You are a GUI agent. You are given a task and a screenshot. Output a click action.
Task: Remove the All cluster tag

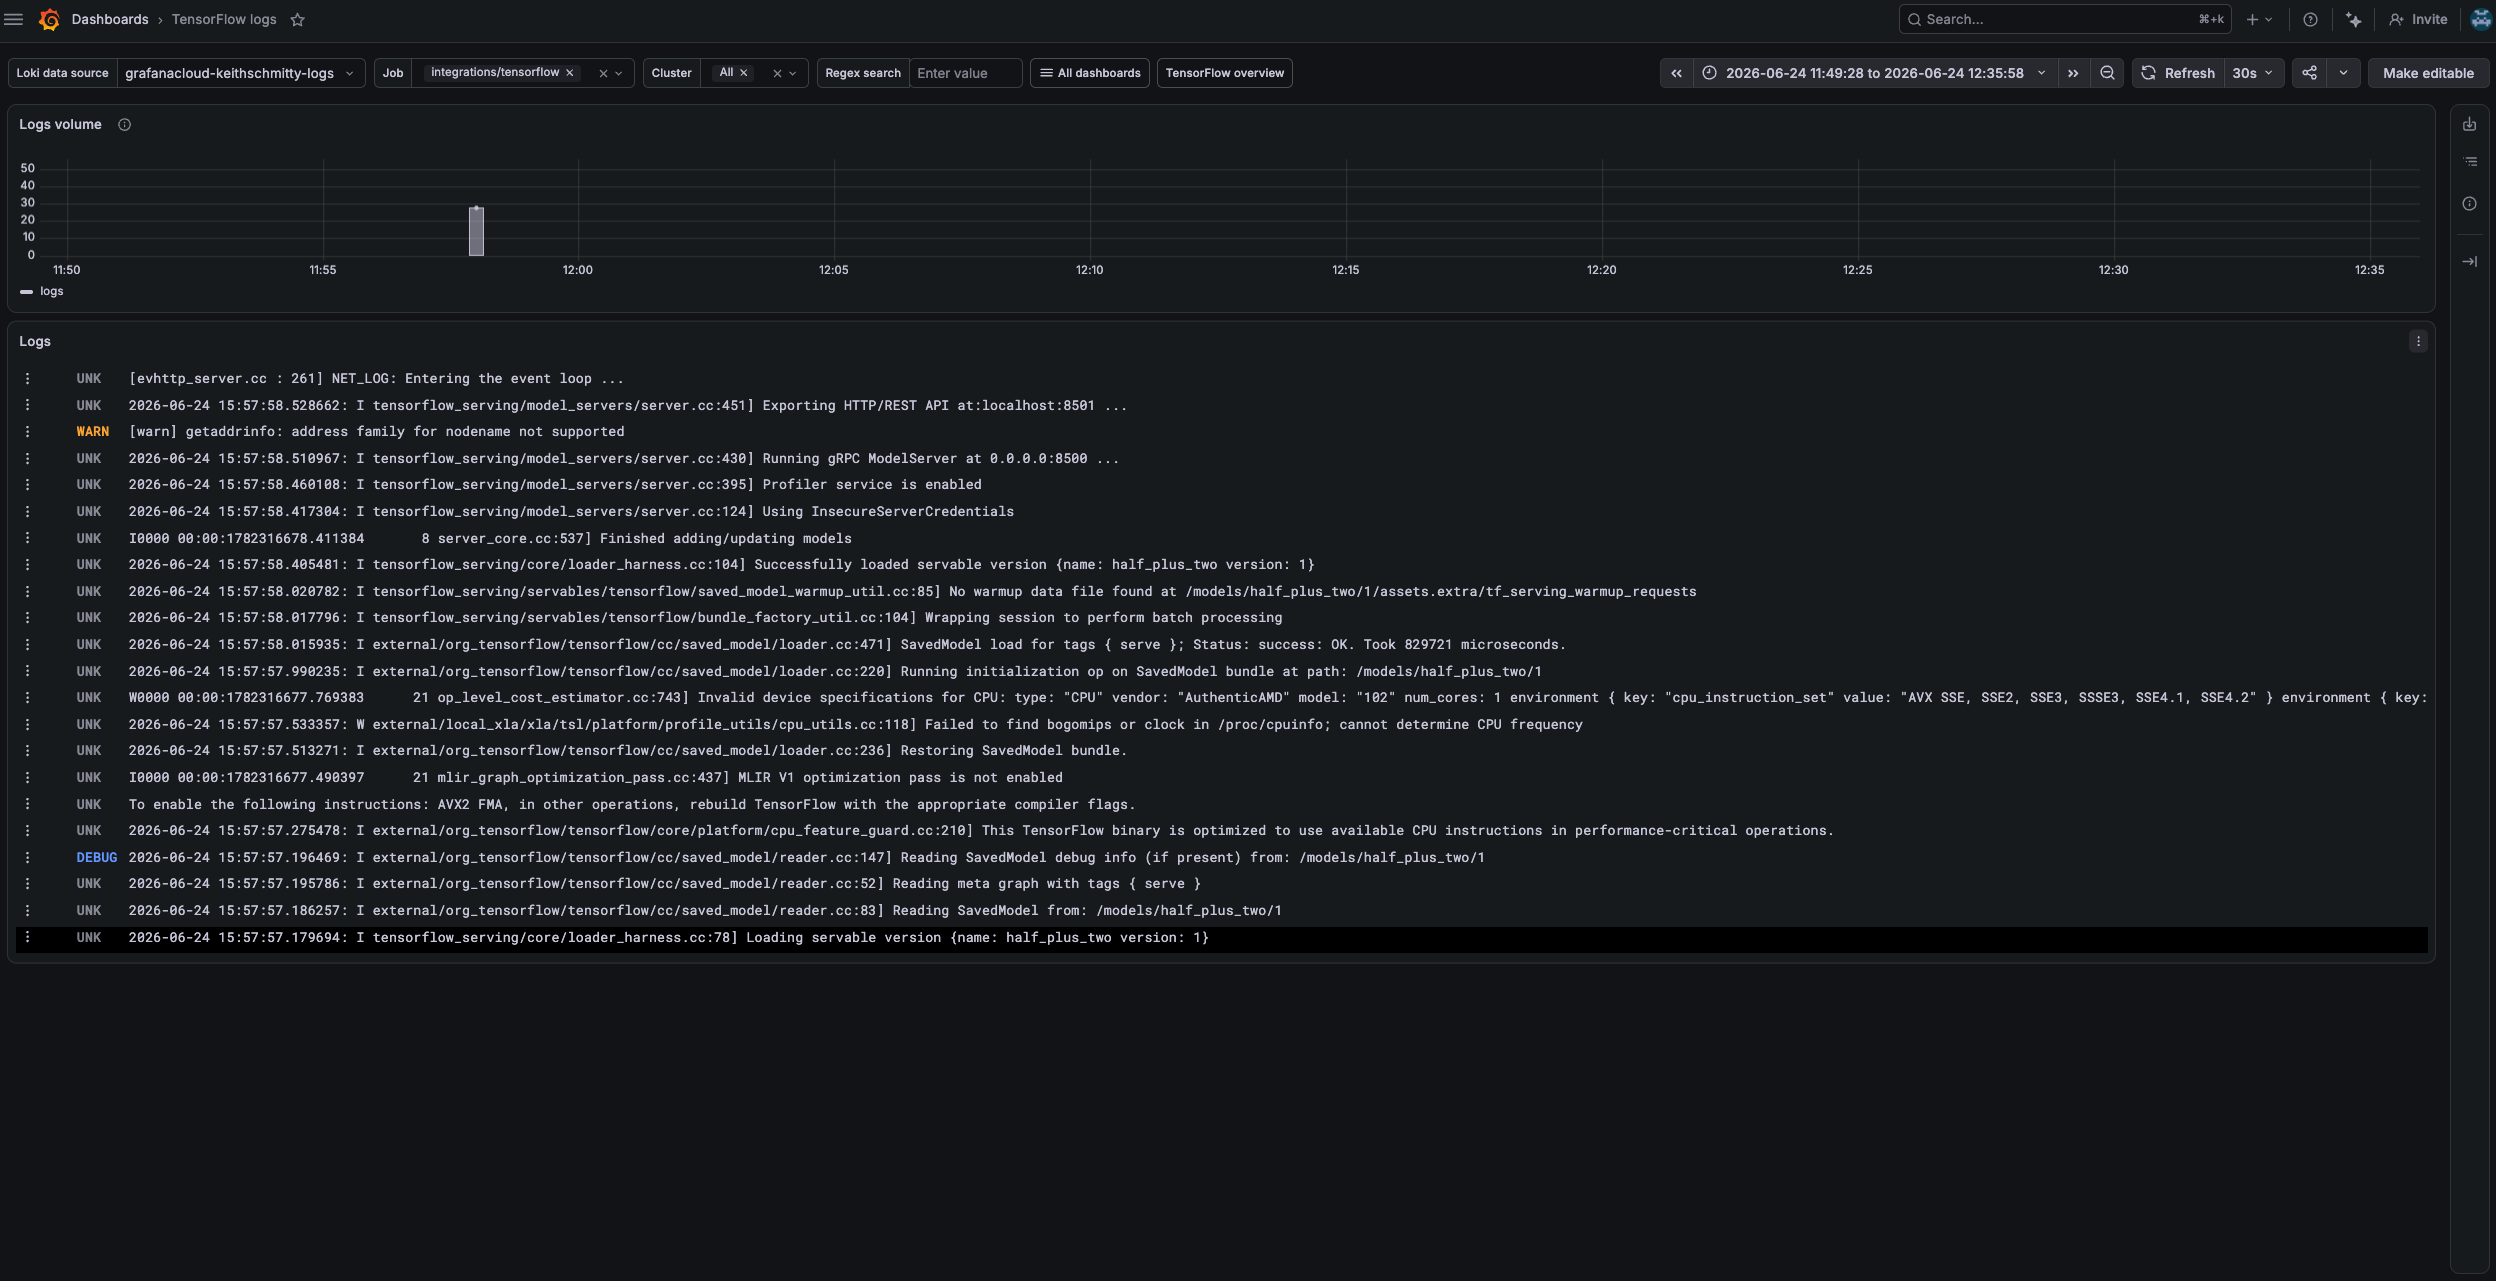pyautogui.click(x=743, y=73)
